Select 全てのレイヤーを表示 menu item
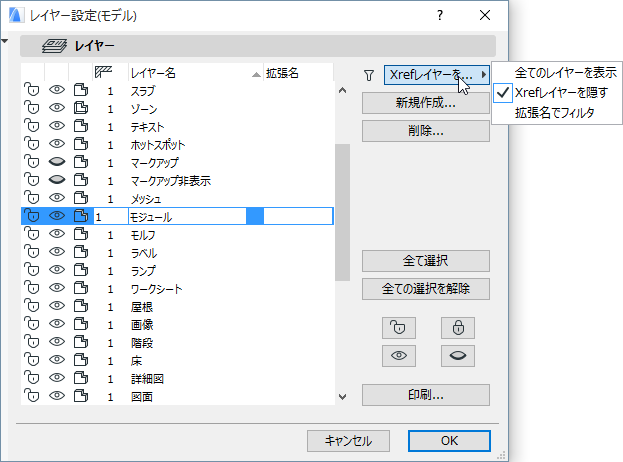Image resolution: width=623 pixels, height=462 pixels. (x=565, y=72)
